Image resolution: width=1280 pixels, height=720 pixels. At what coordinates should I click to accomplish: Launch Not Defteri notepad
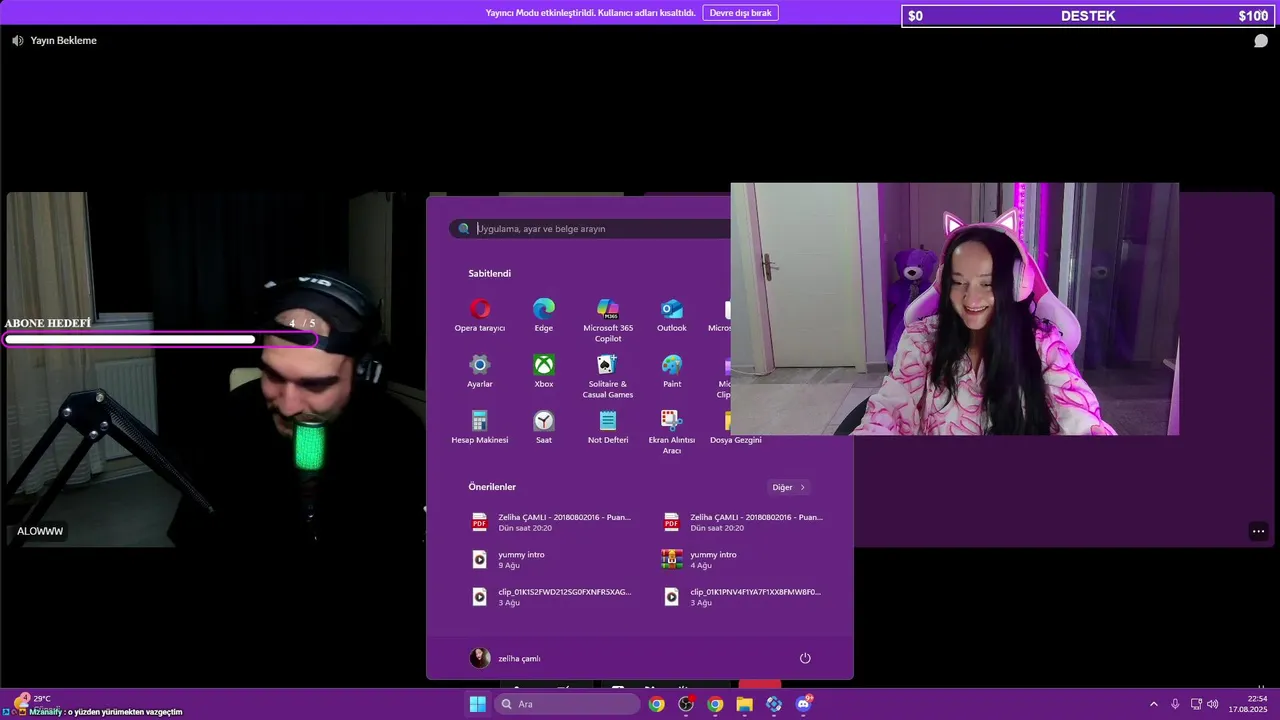(608, 427)
